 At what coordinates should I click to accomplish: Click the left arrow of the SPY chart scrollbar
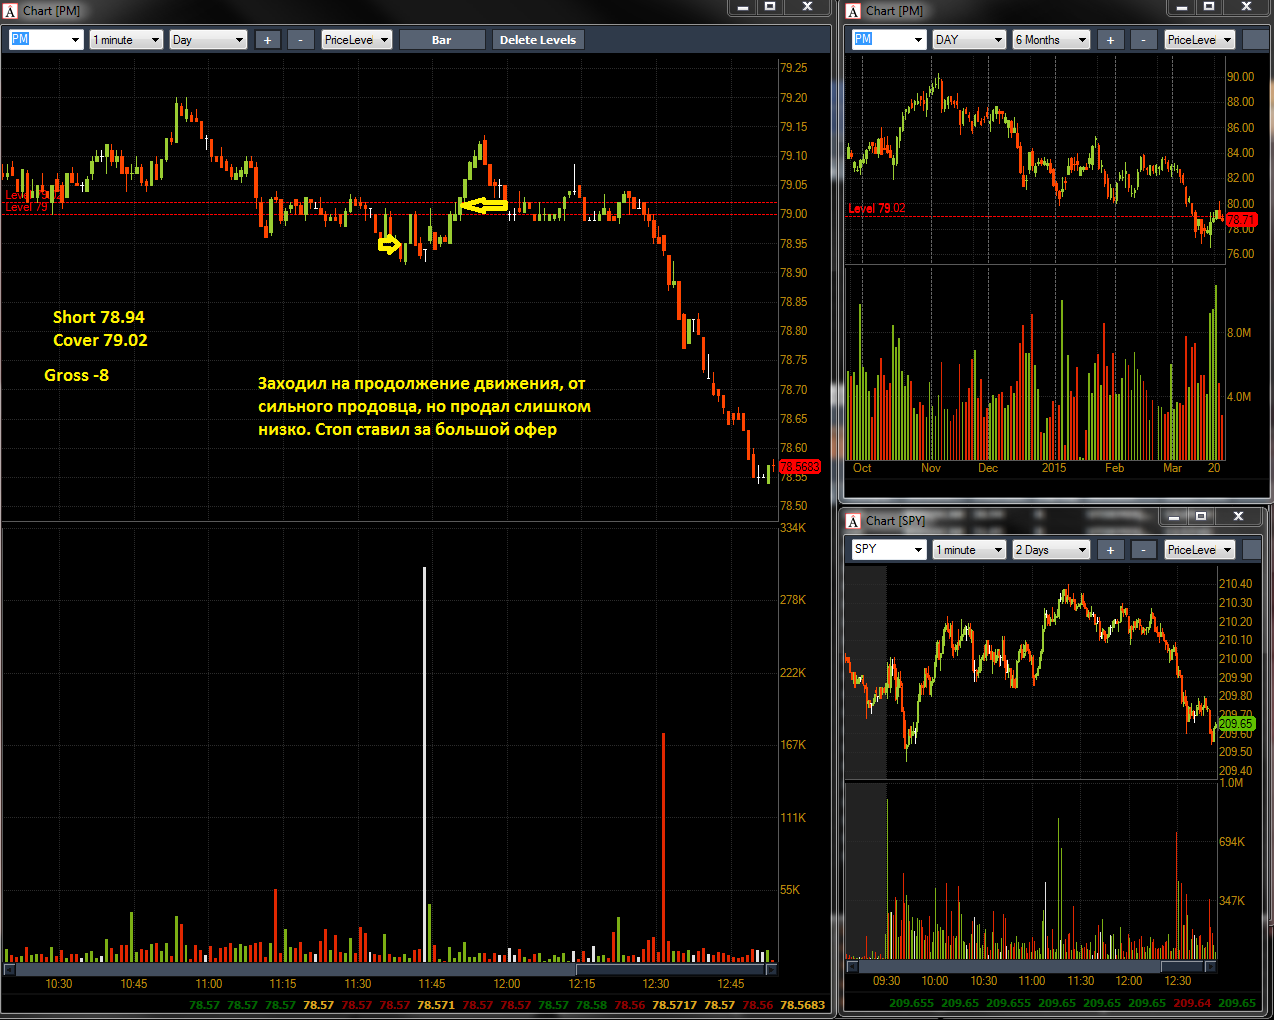(x=852, y=967)
